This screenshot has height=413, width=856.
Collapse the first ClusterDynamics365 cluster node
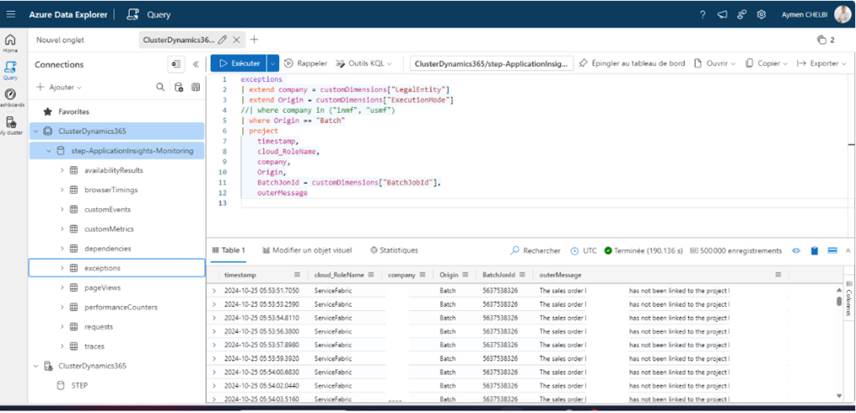pos(35,131)
